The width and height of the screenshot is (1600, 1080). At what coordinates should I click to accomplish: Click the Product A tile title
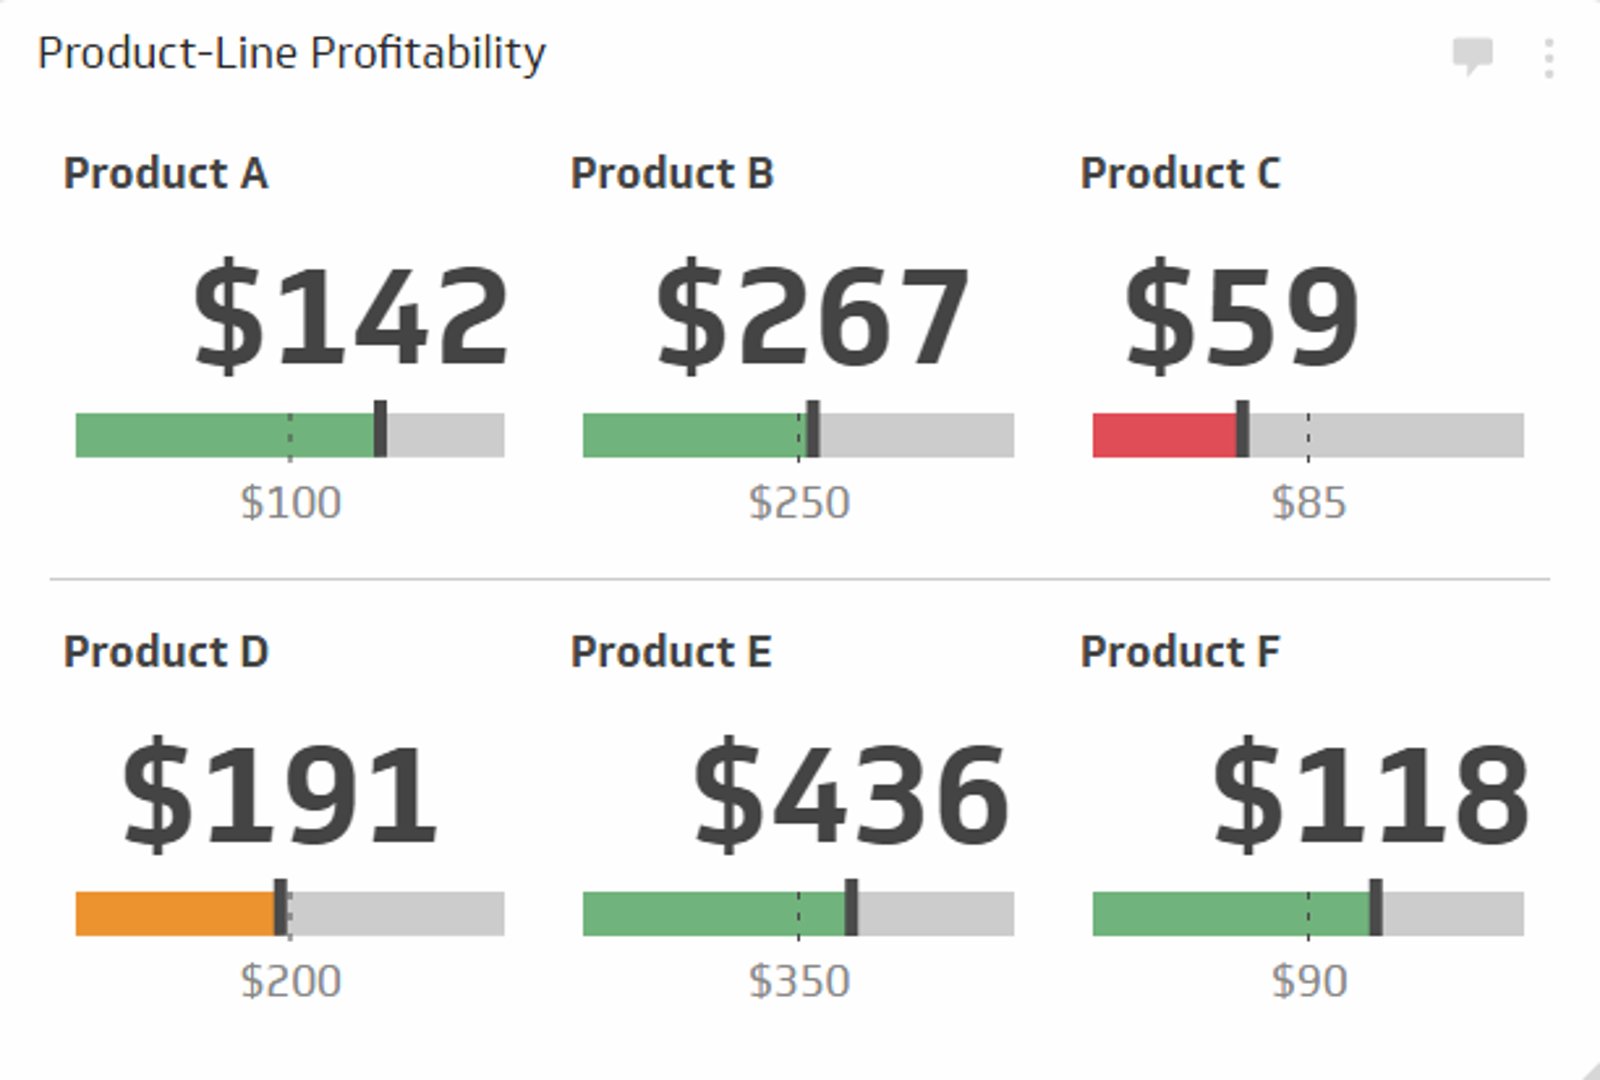click(166, 173)
